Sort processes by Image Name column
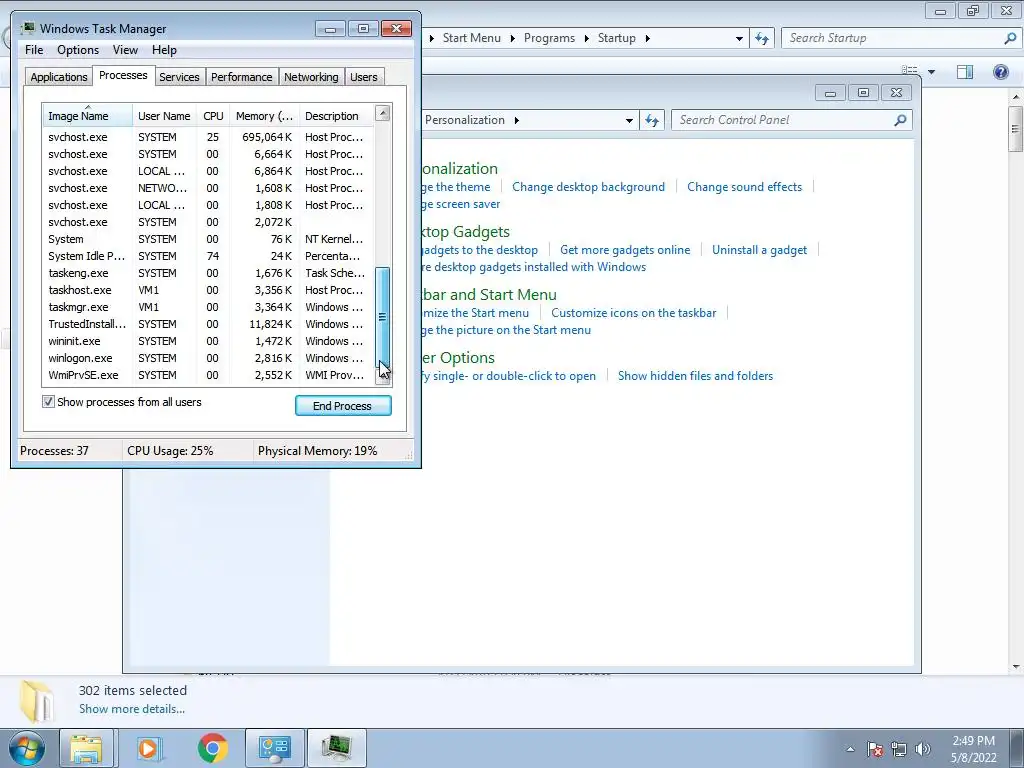 (88, 116)
